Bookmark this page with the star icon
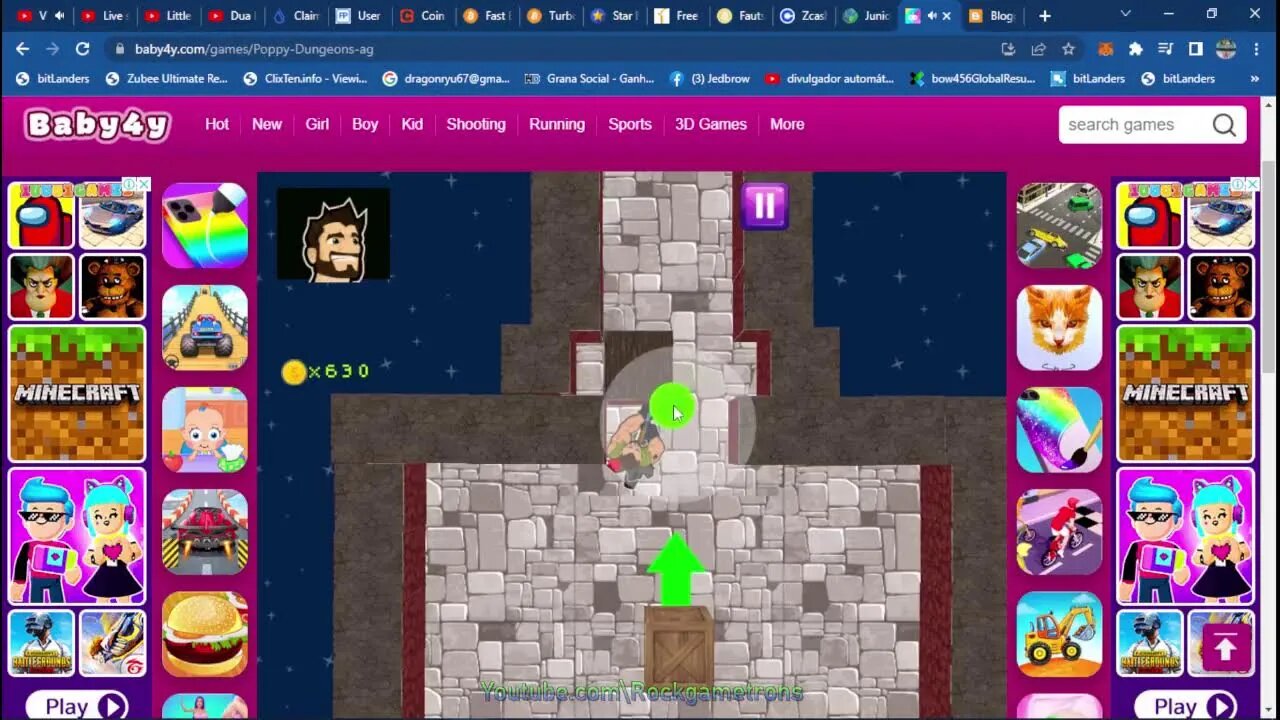1280x720 pixels. click(x=1069, y=48)
